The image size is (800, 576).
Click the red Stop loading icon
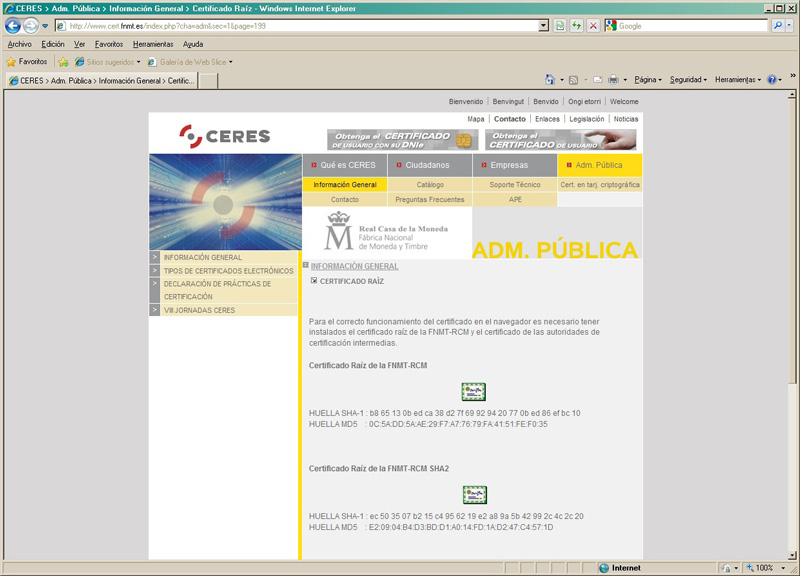593,26
